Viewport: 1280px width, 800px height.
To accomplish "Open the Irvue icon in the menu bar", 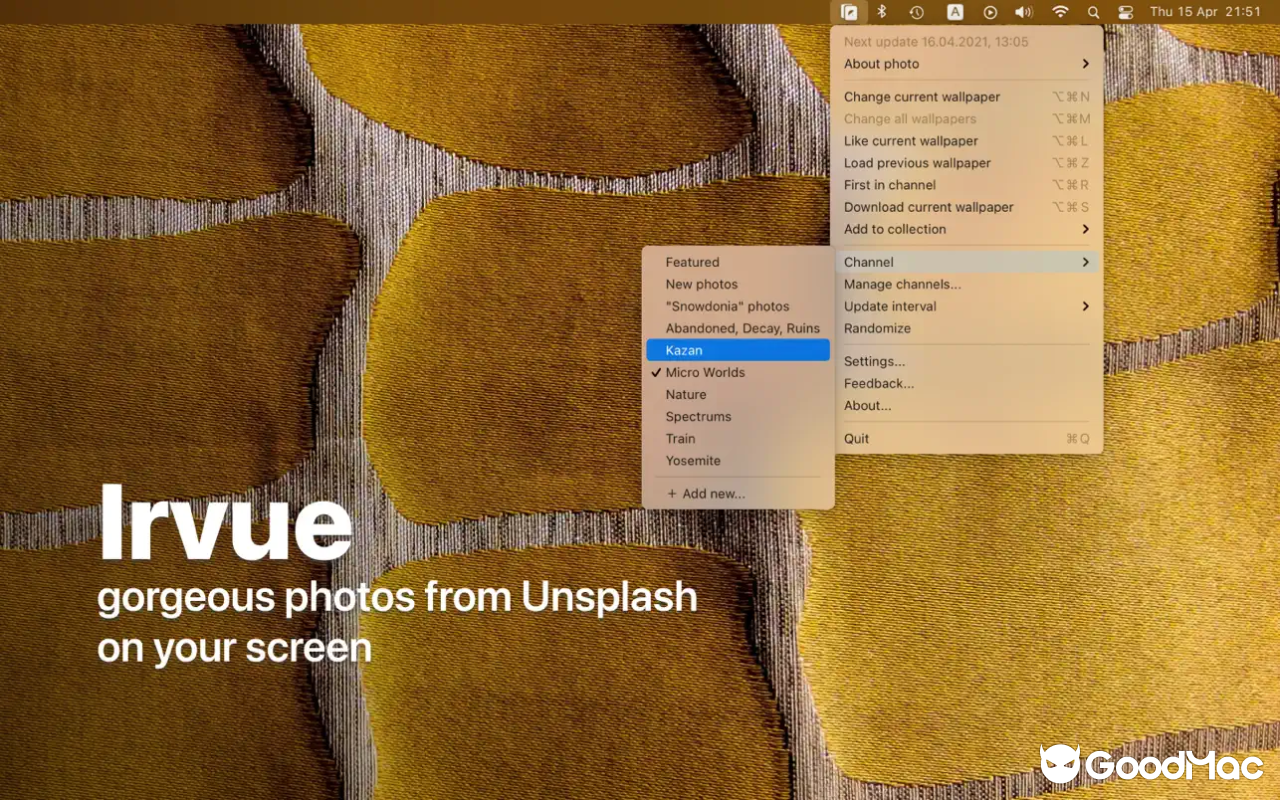I will point(850,12).
